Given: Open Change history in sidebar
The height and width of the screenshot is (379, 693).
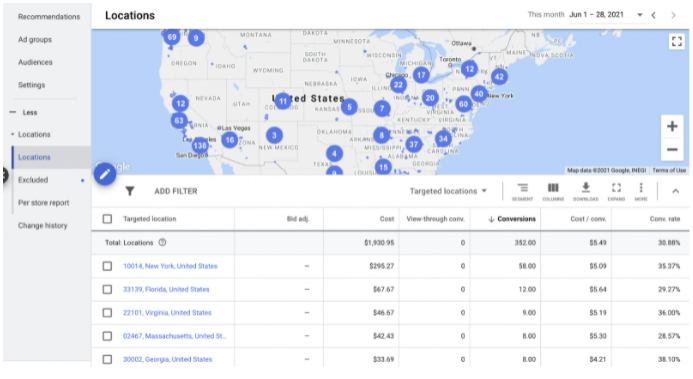Looking at the screenshot, I should [43, 225].
